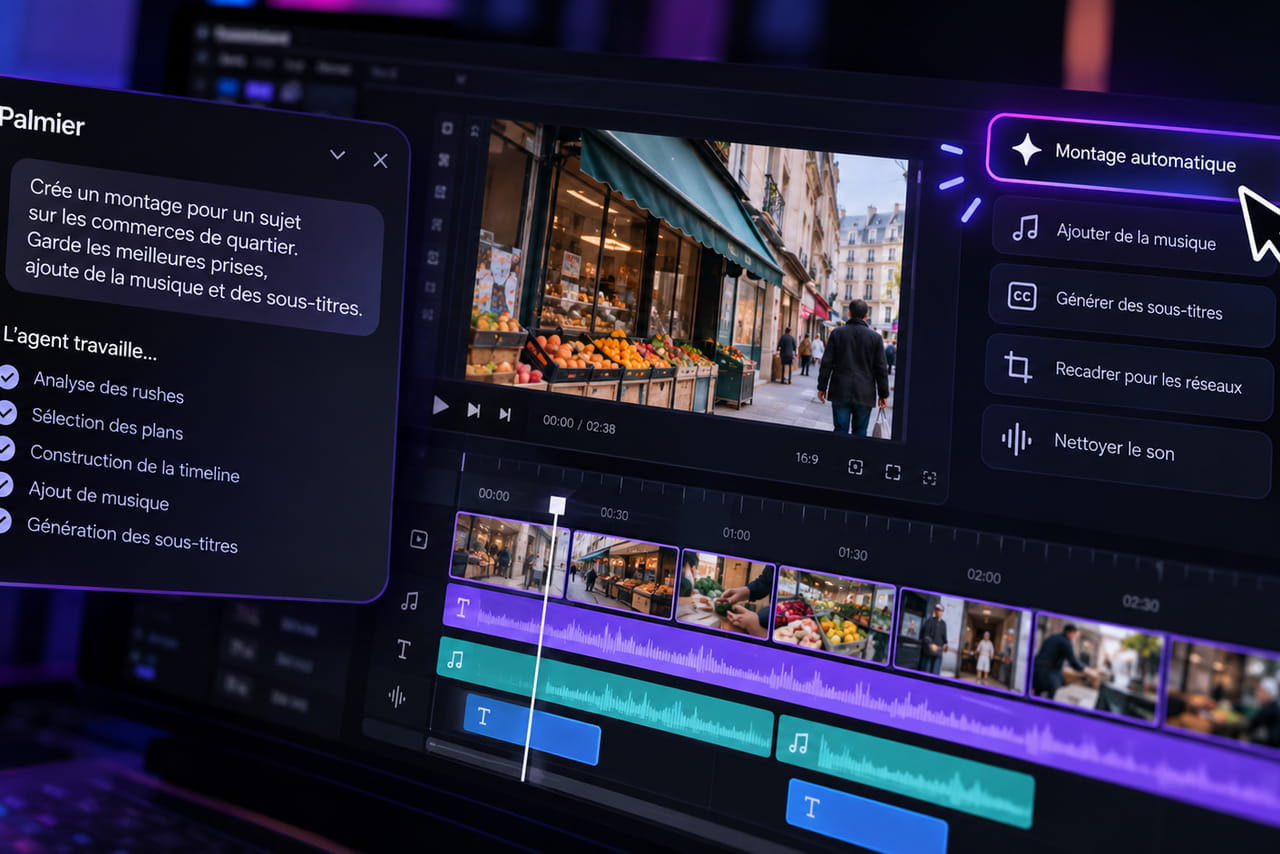Jump to the 00:30 mark on the ruler
The height and width of the screenshot is (854, 1280).
(614, 514)
